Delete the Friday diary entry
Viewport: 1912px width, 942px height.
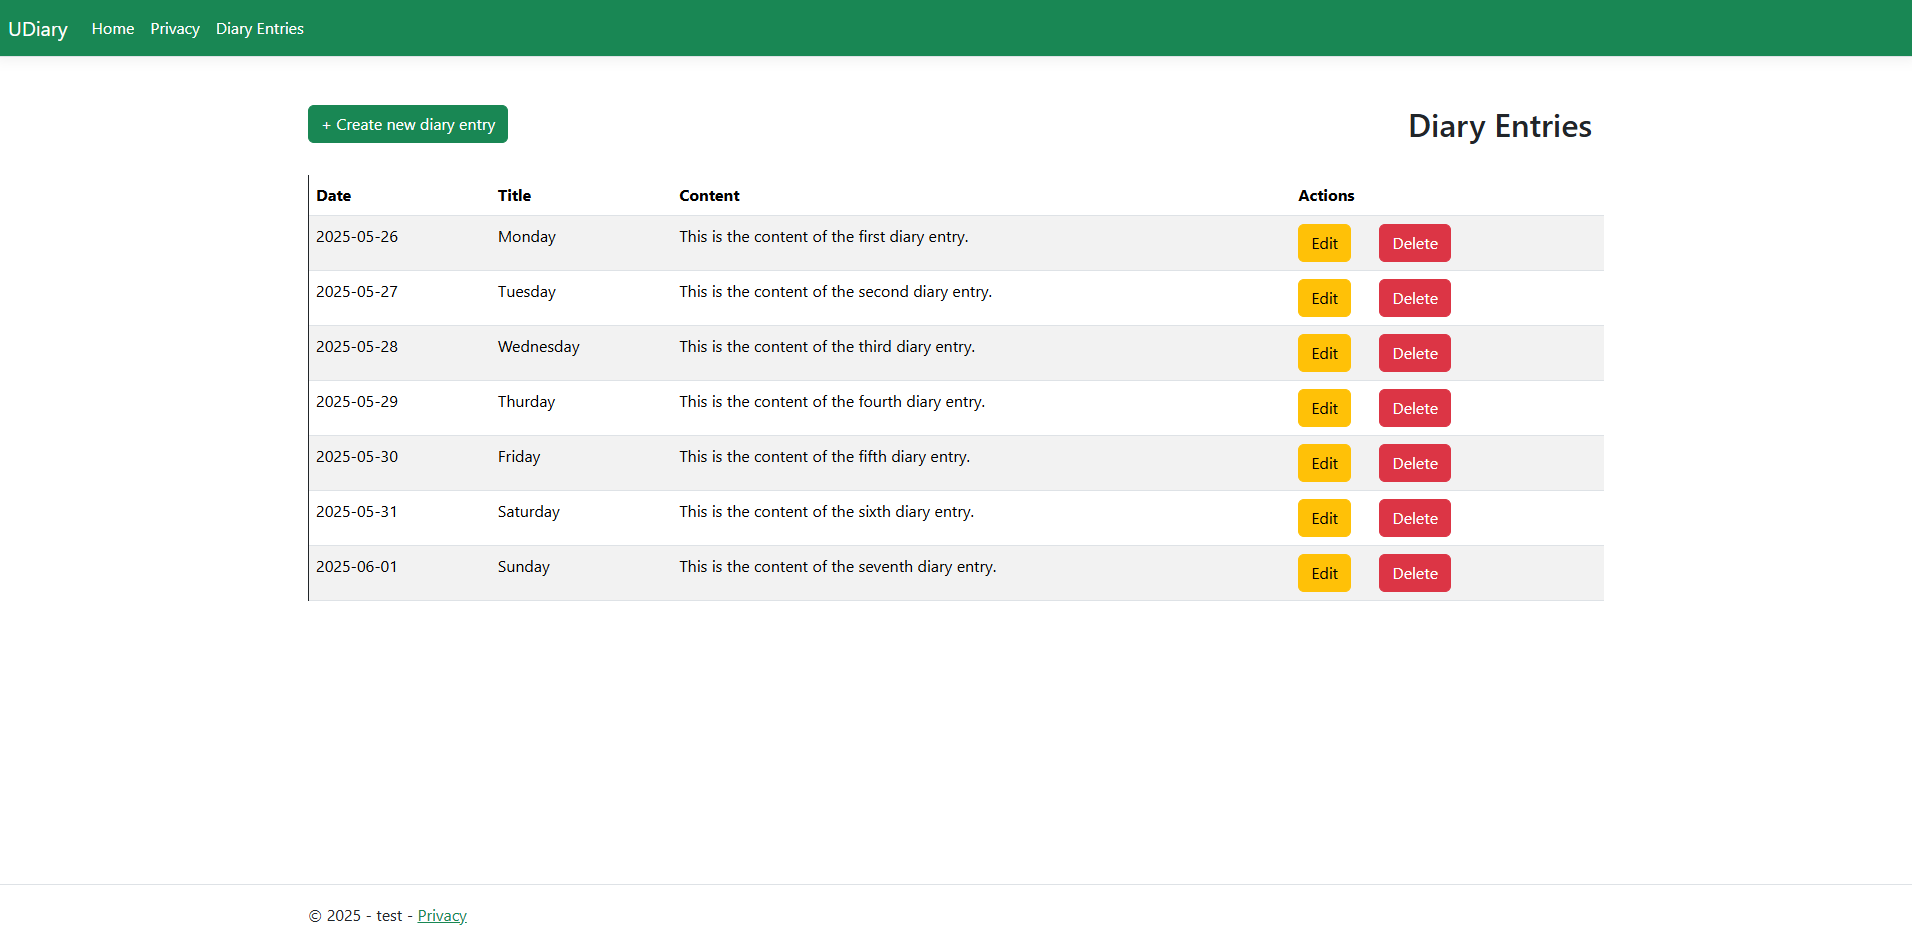point(1414,463)
